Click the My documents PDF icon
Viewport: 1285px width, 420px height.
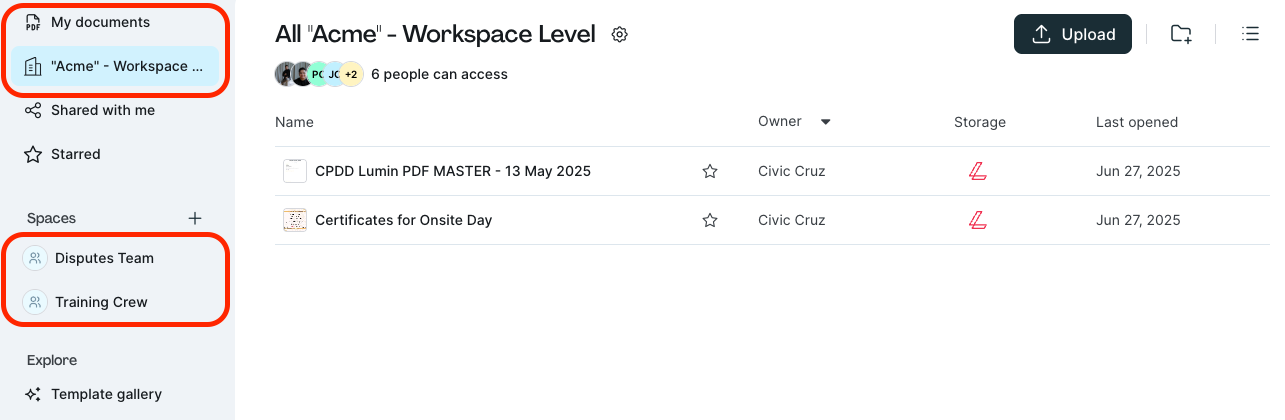point(33,22)
